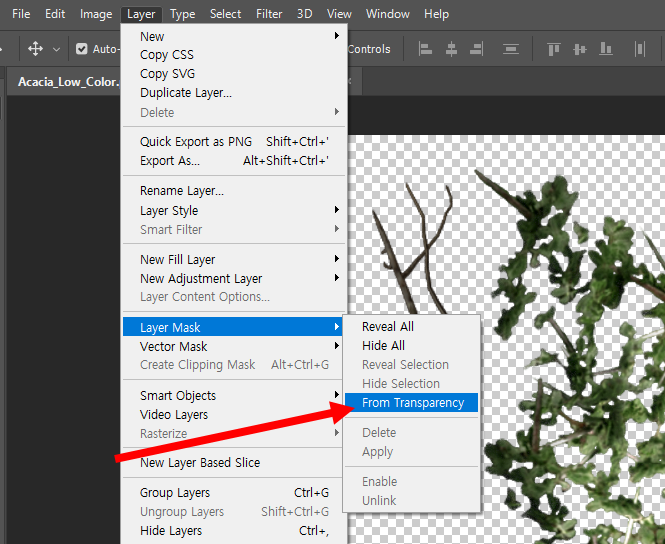Align bottom edges icon
The width and height of the screenshot is (665, 544).
click(x=606, y=49)
